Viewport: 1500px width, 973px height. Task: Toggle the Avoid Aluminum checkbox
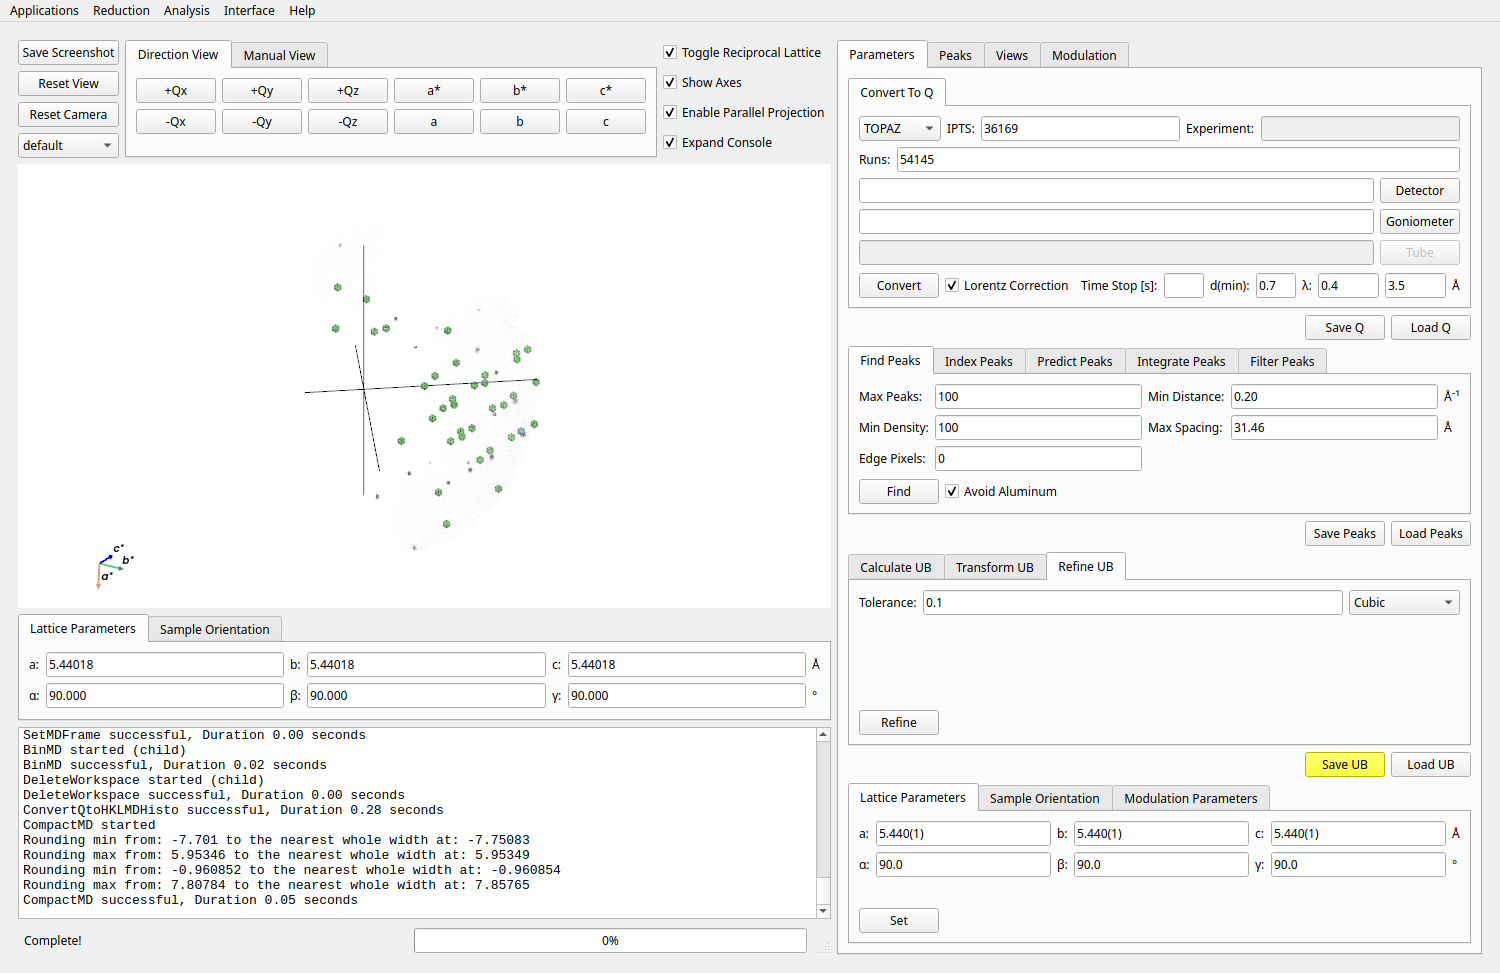tap(952, 491)
